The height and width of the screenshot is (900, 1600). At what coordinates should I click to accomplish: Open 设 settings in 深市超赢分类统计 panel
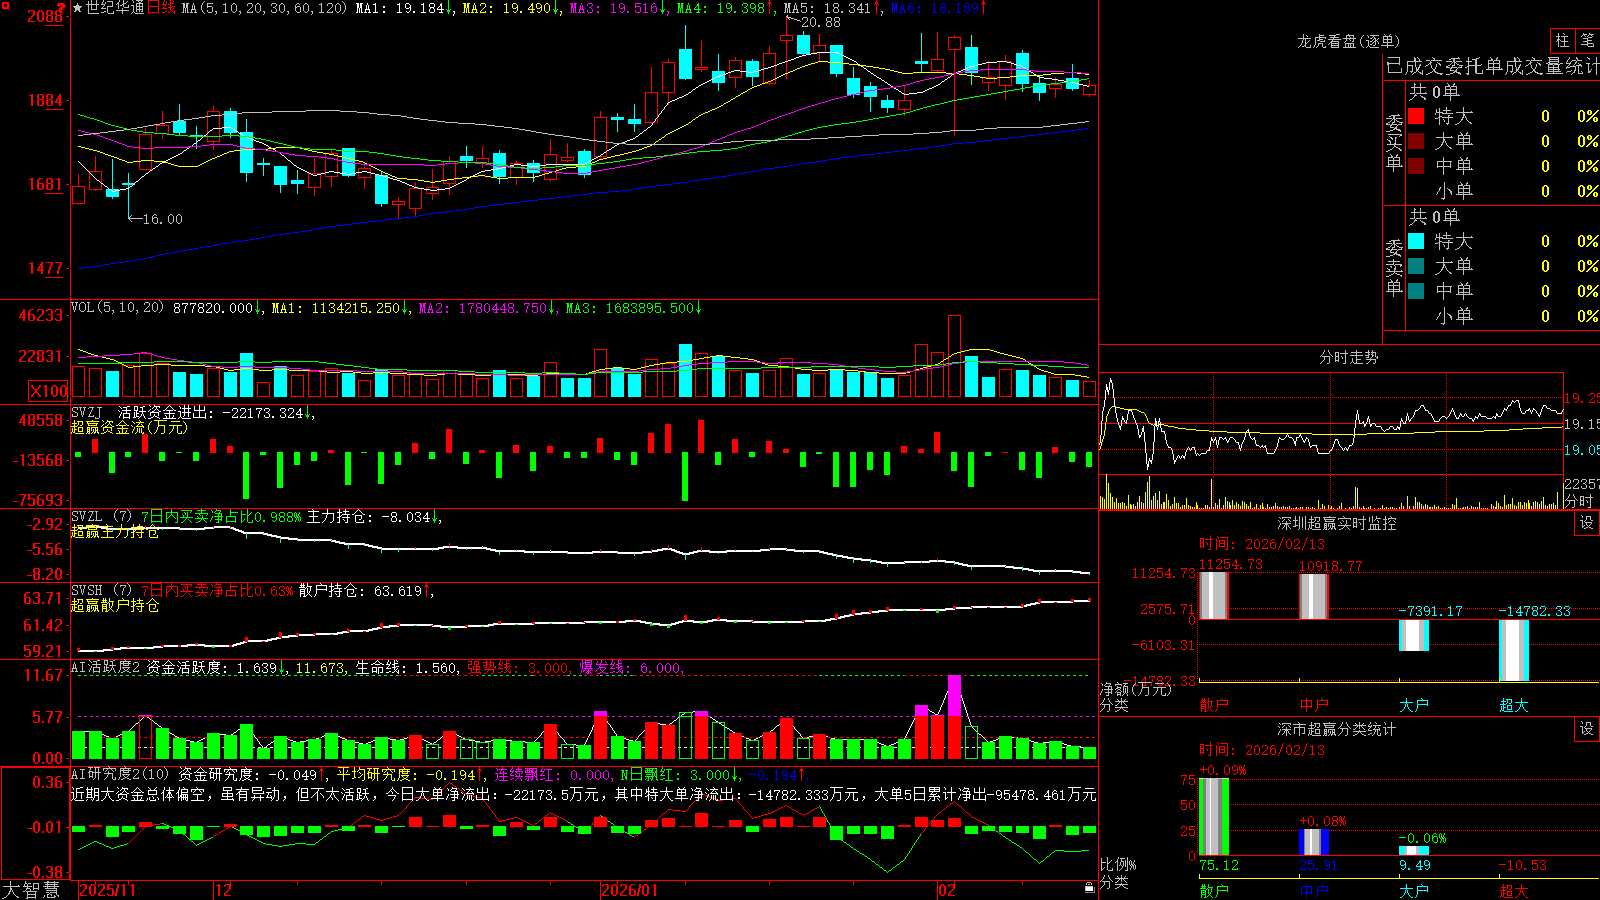pyautogui.click(x=1587, y=729)
